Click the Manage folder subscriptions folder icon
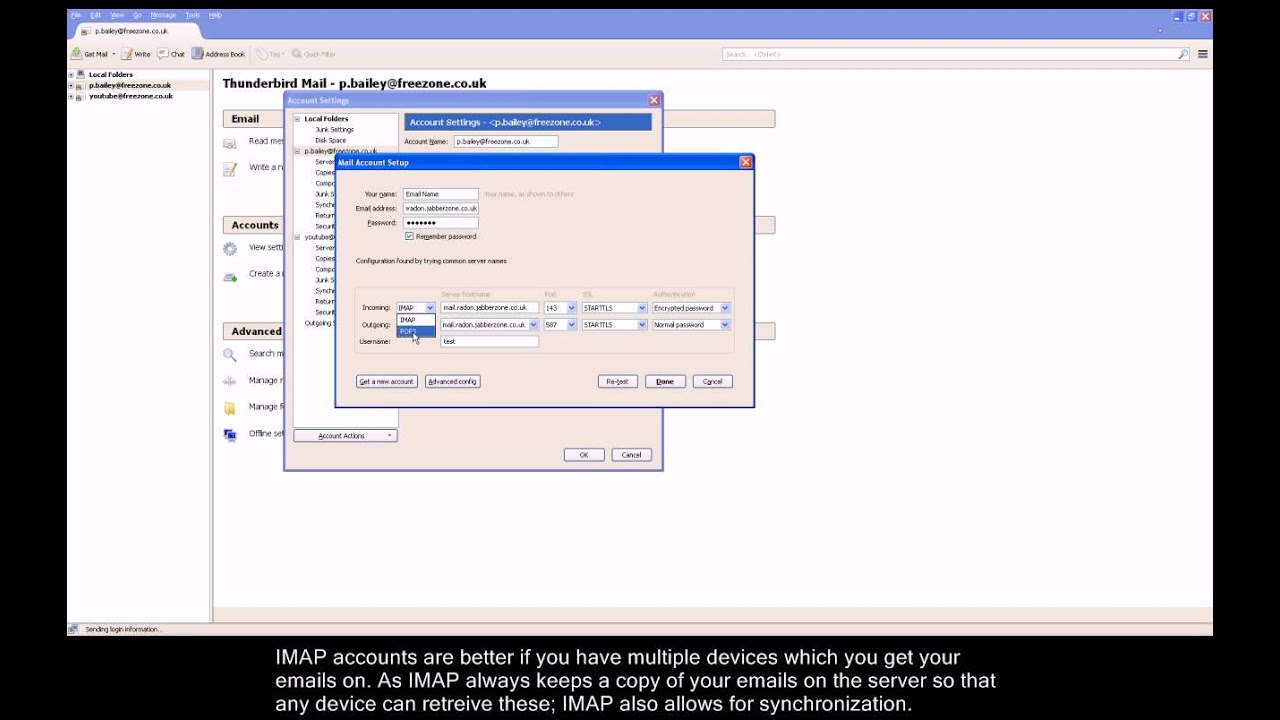 (x=230, y=407)
